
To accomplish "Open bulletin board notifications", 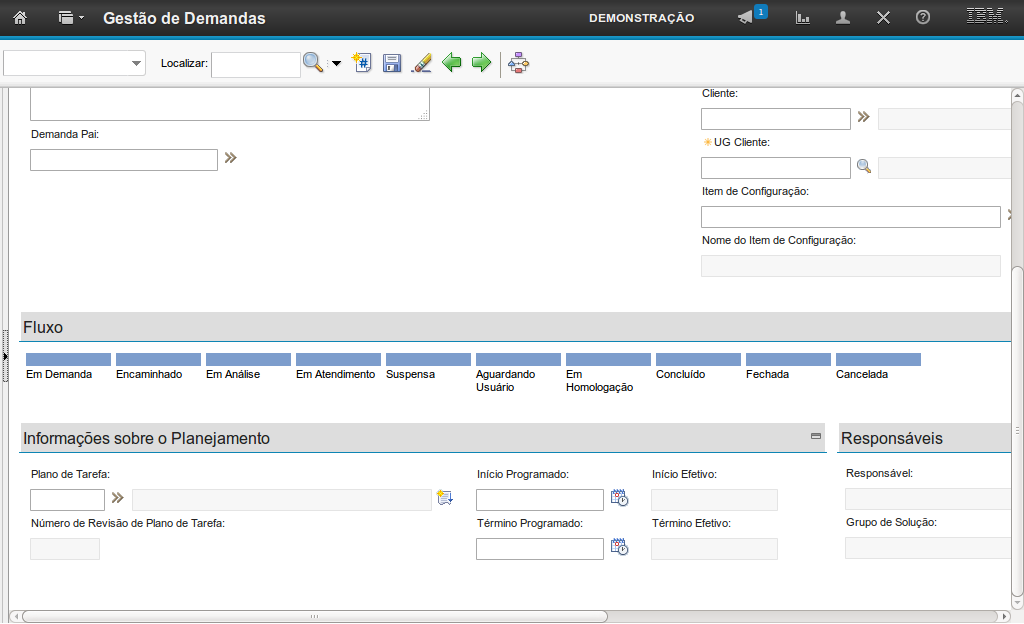I will (x=748, y=18).
